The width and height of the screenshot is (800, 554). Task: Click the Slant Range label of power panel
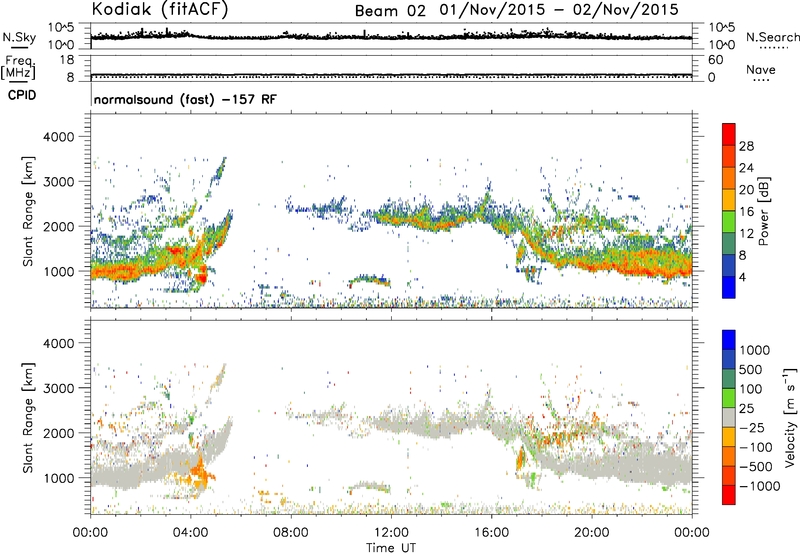point(28,211)
